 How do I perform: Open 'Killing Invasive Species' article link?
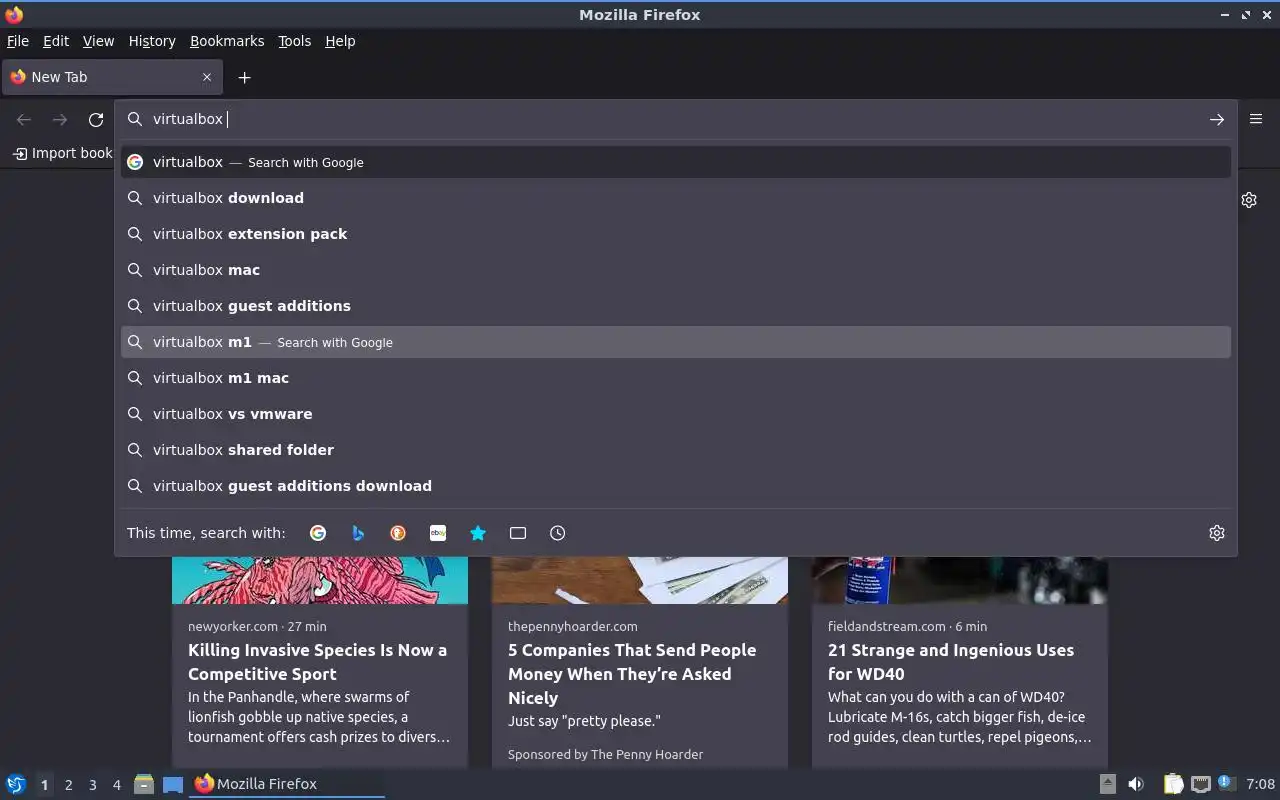click(317, 662)
